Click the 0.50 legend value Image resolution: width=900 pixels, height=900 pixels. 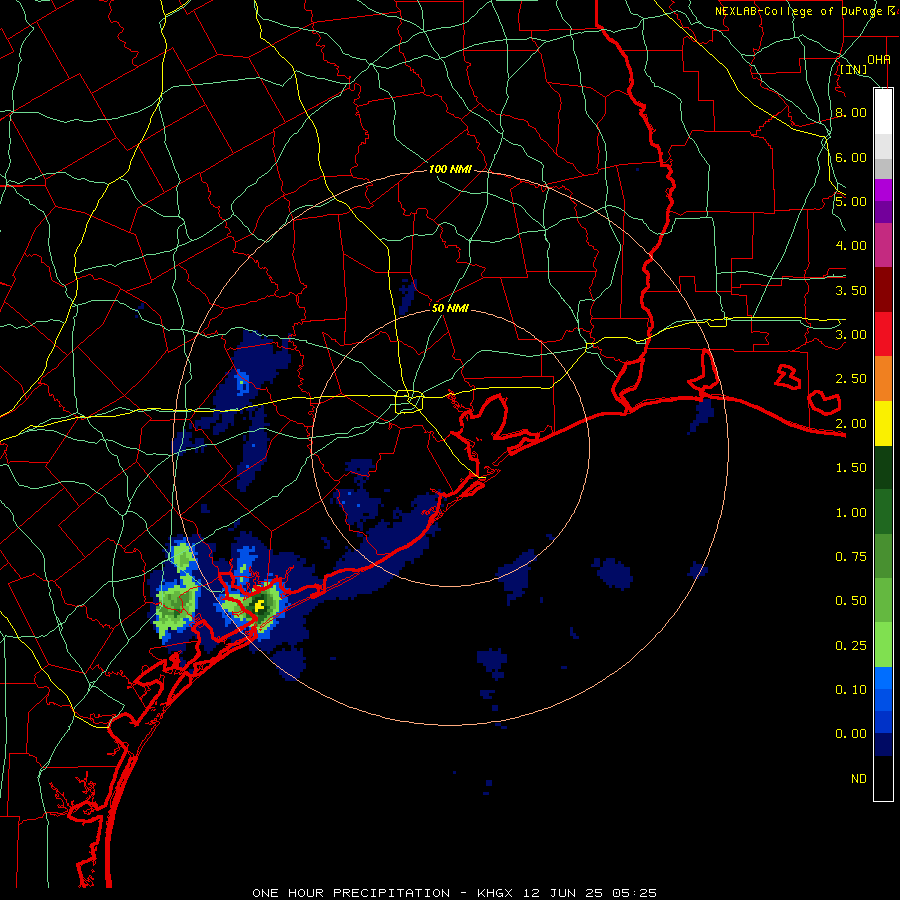[851, 601]
